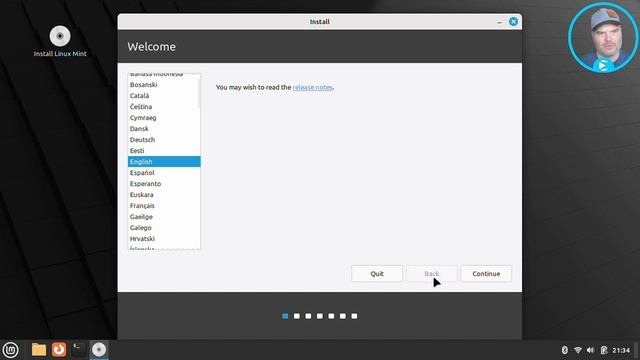Open the Terminal from the taskbar
640x360 pixels.
(78, 350)
